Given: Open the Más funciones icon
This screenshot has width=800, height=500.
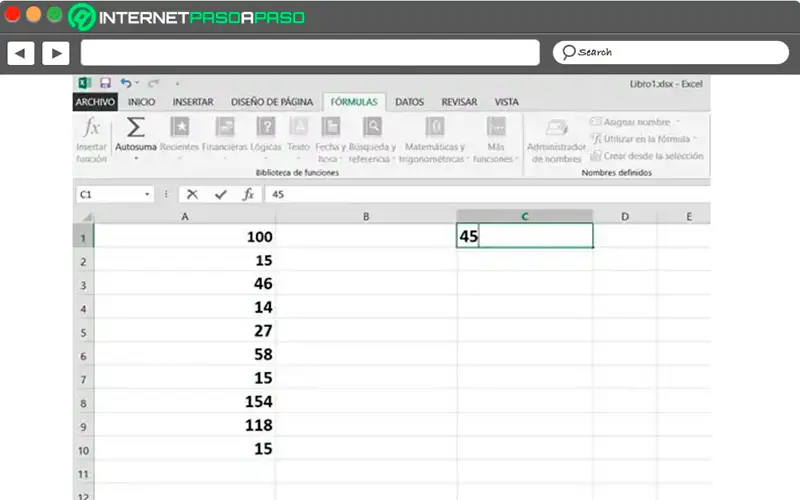Looking at the screenshot, I should click(x=496, y=127).
